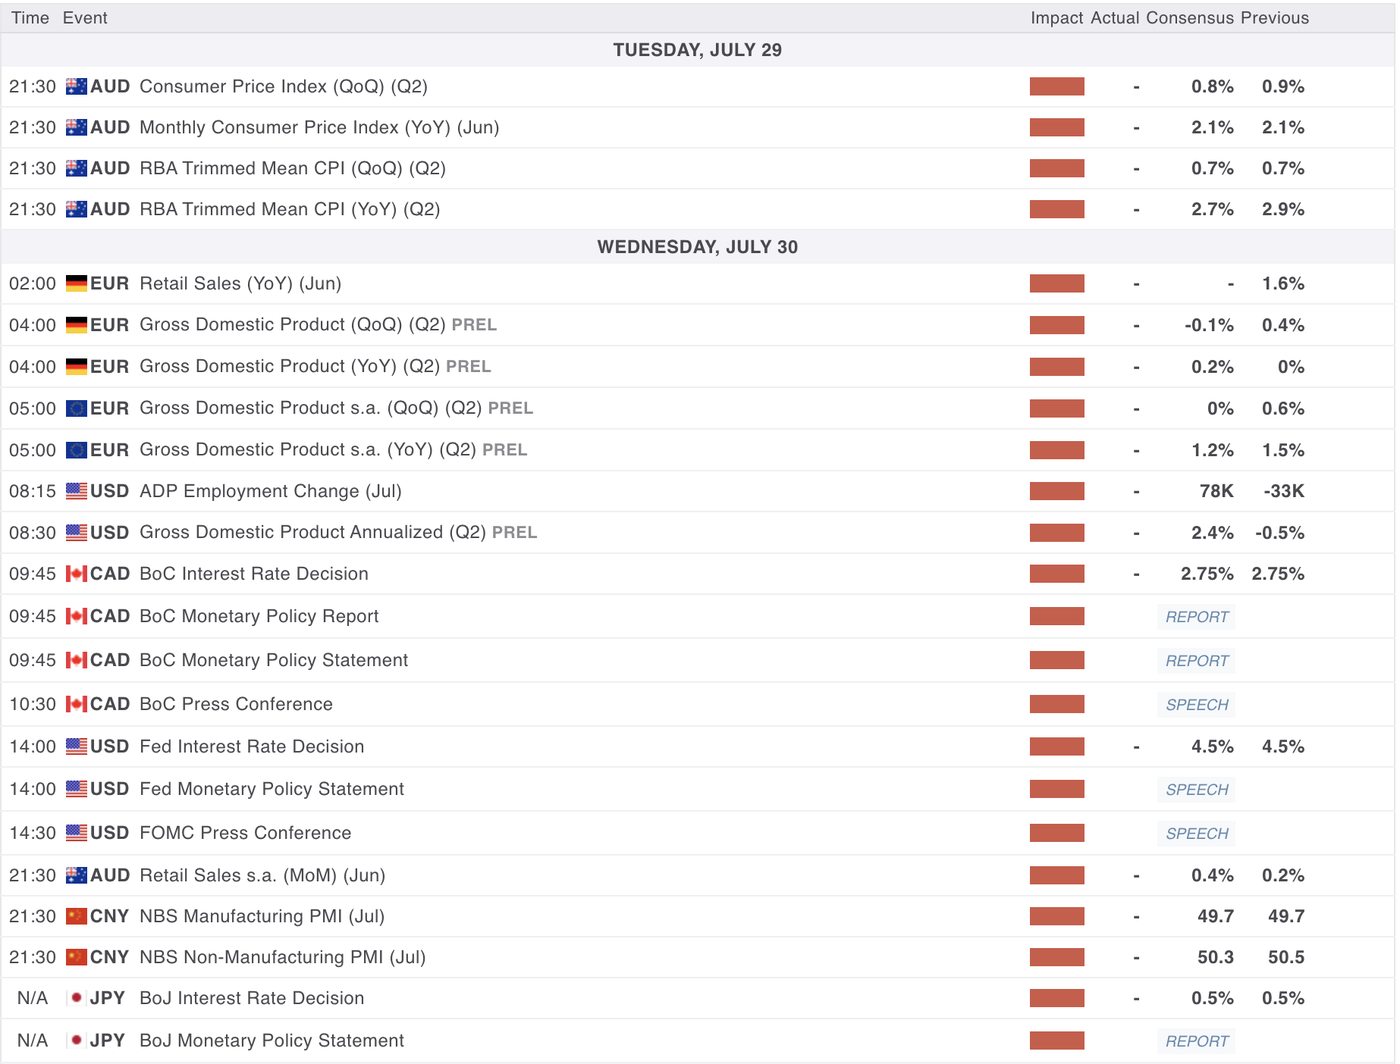Screen dimensions: 1400x1064
Task: Click the Consensus column header
Action: [x=1189, y=18]
